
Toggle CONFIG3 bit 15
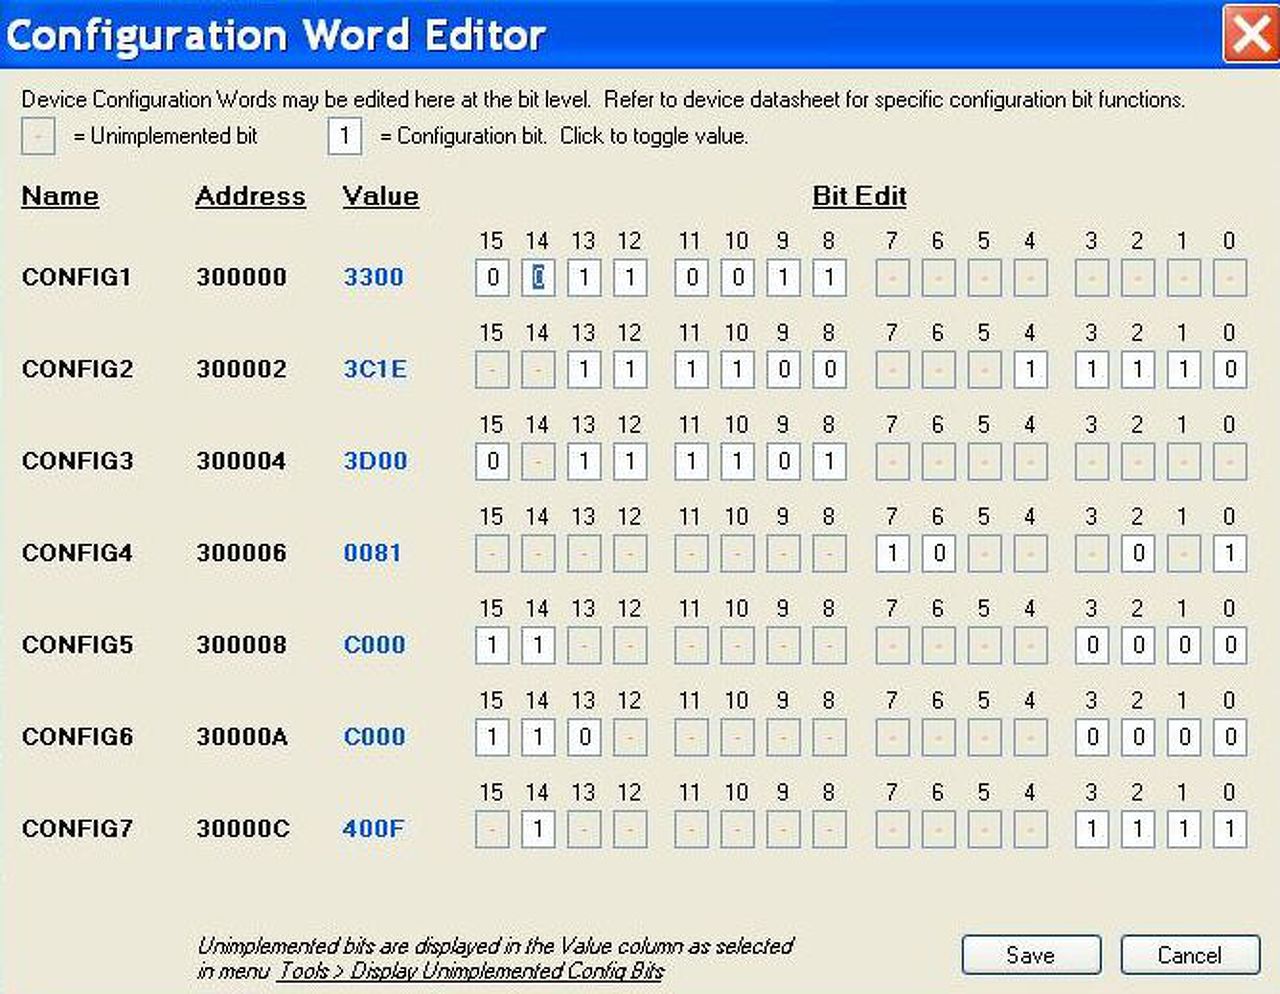(x=492, y=461)
